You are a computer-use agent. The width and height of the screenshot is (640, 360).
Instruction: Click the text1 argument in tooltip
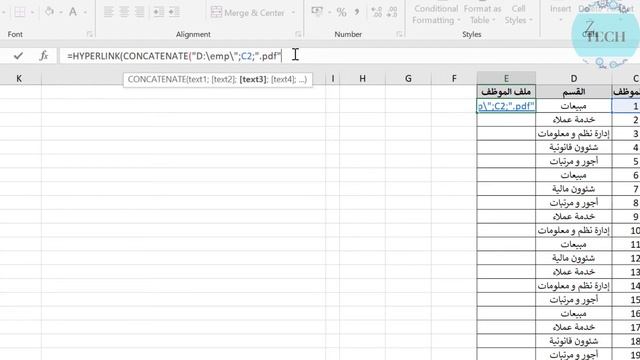coord(197,79)
